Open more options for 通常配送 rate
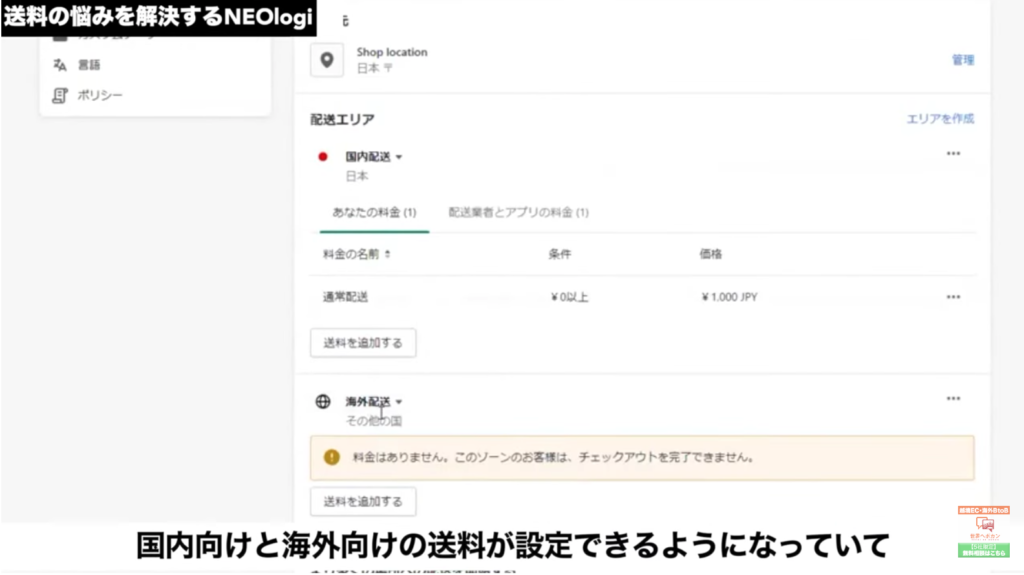 pyautogui.click(x=953, y=297)
